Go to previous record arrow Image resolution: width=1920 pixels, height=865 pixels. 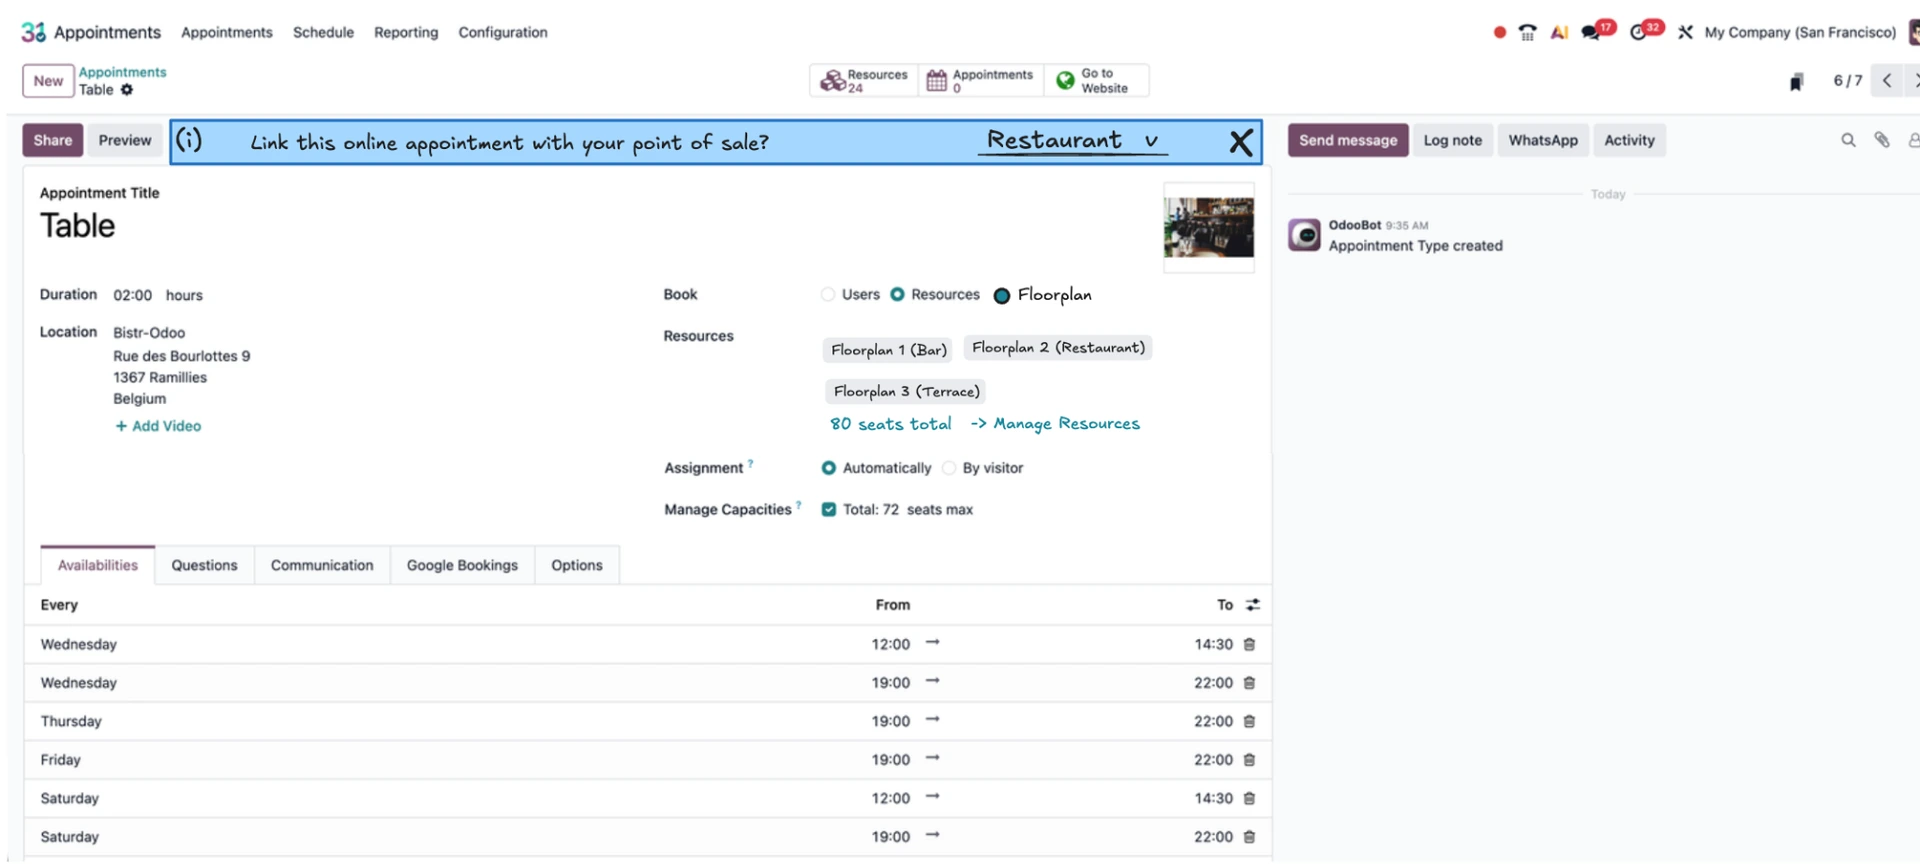1886,81
